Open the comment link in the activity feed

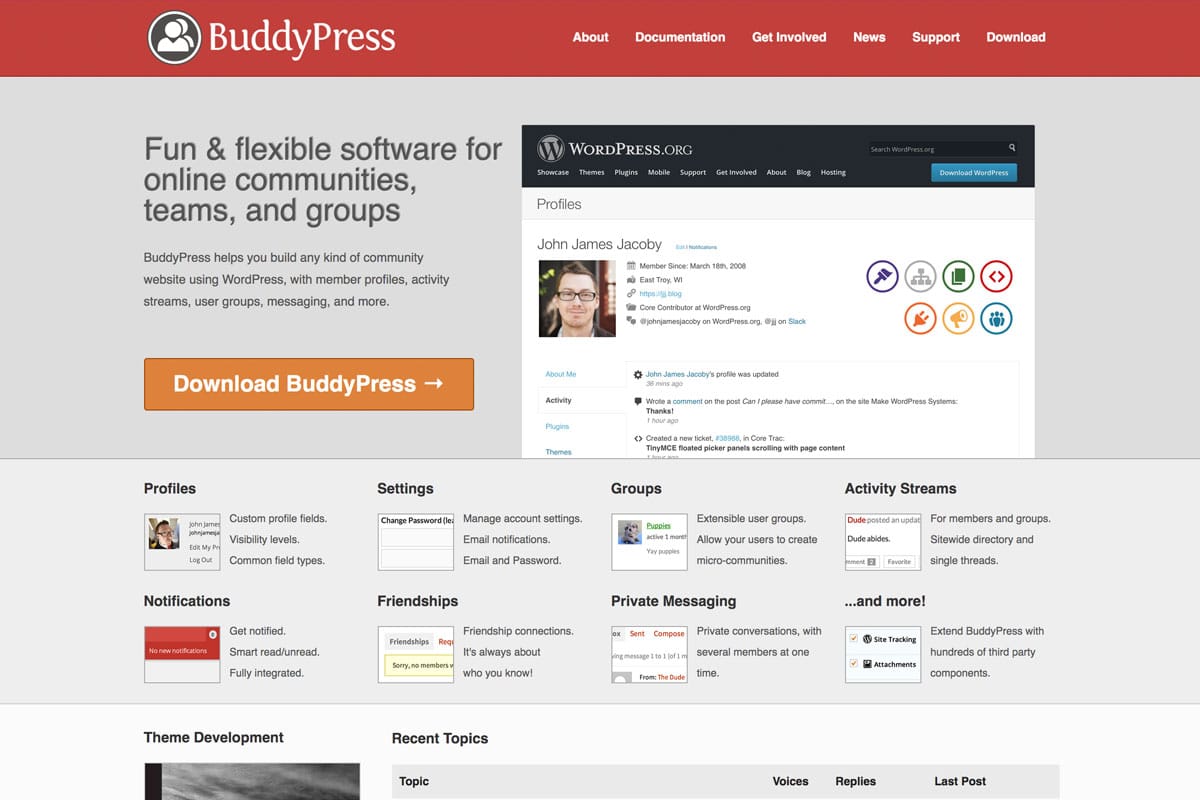pos(687,401)
